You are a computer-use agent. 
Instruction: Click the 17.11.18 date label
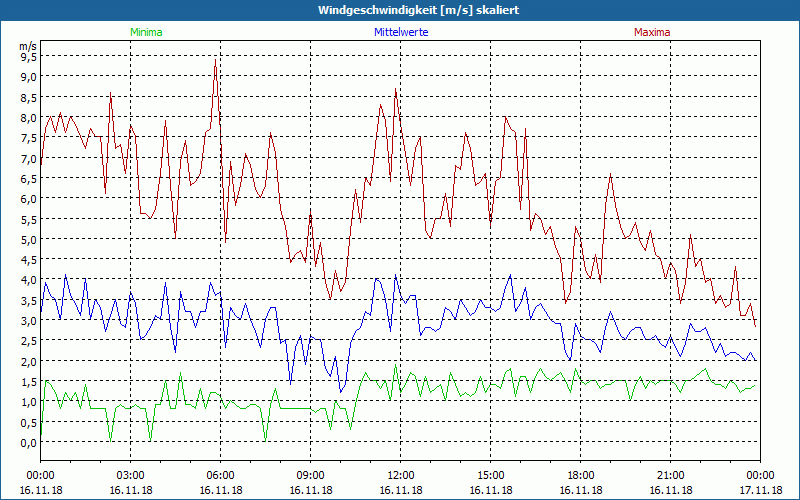[x=760, y=491]
